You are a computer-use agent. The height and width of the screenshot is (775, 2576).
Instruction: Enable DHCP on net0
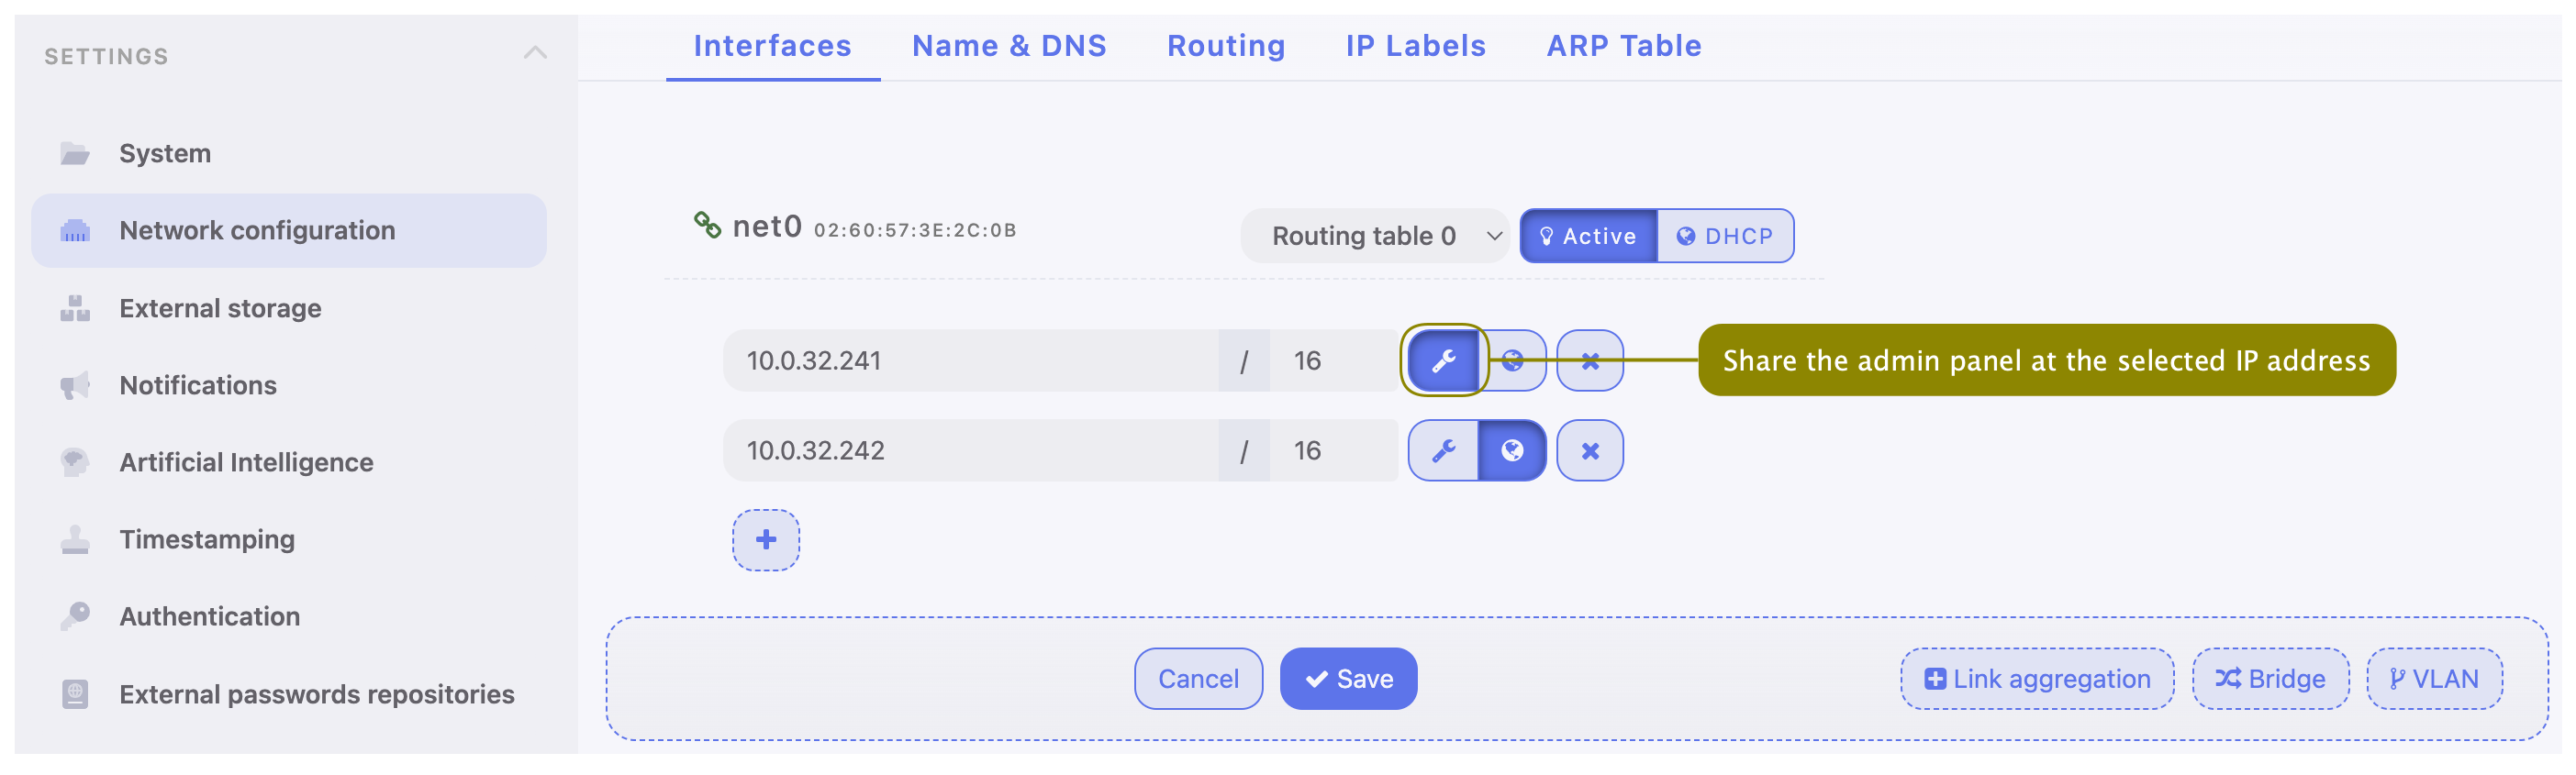[x=1724, y=236]
